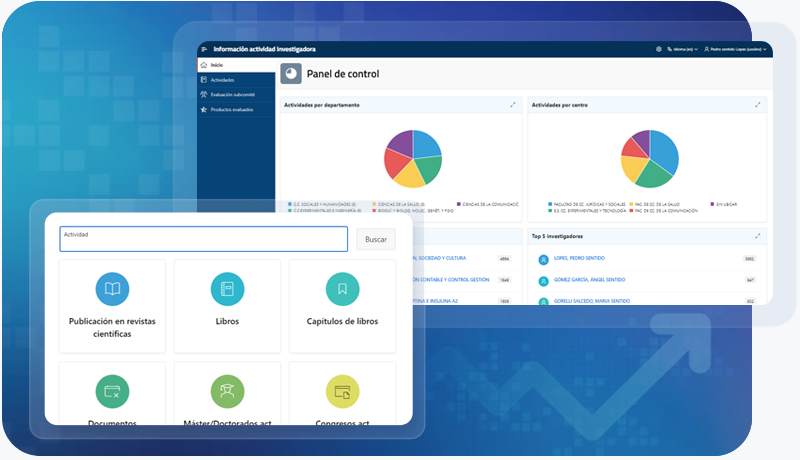Select the Máster/Doctorados graduate icon

point(227,391)
